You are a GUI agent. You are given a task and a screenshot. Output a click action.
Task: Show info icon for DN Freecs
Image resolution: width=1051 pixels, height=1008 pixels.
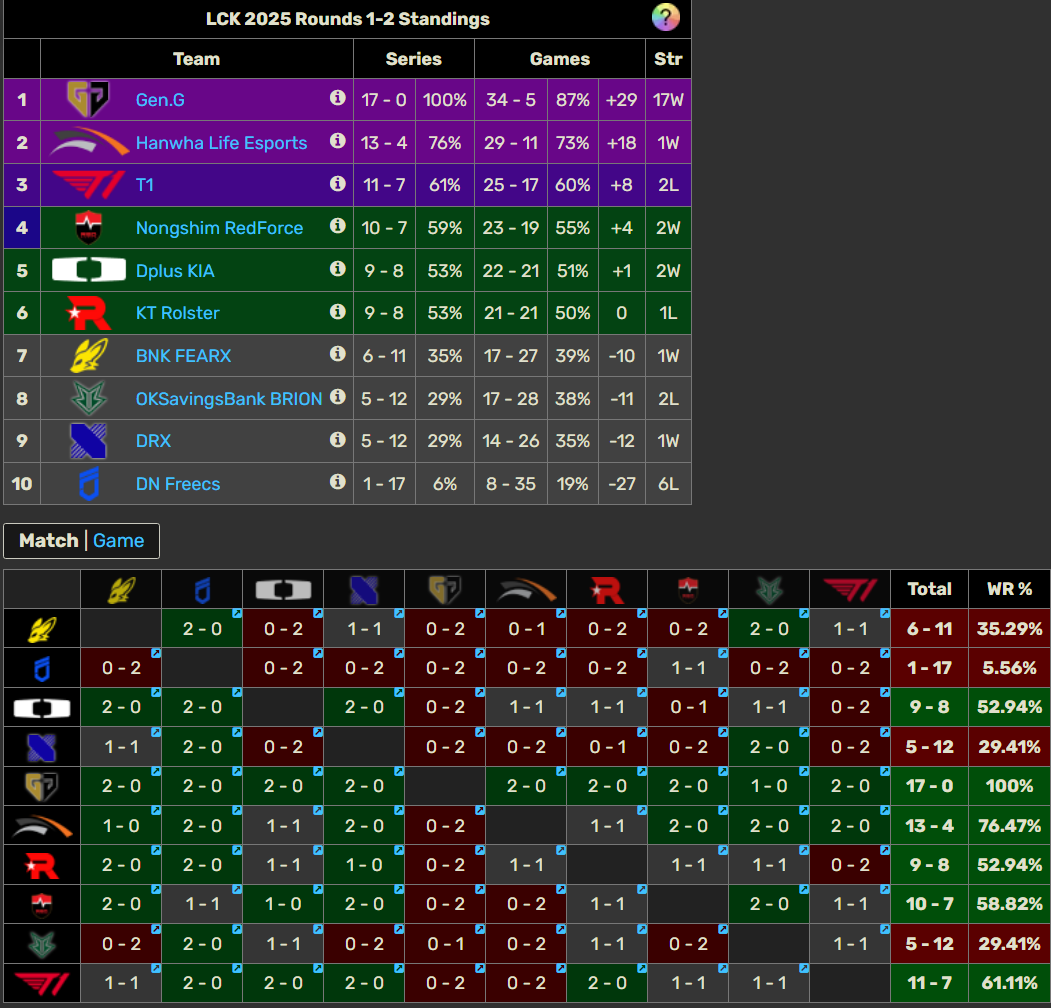coord(338,482)
